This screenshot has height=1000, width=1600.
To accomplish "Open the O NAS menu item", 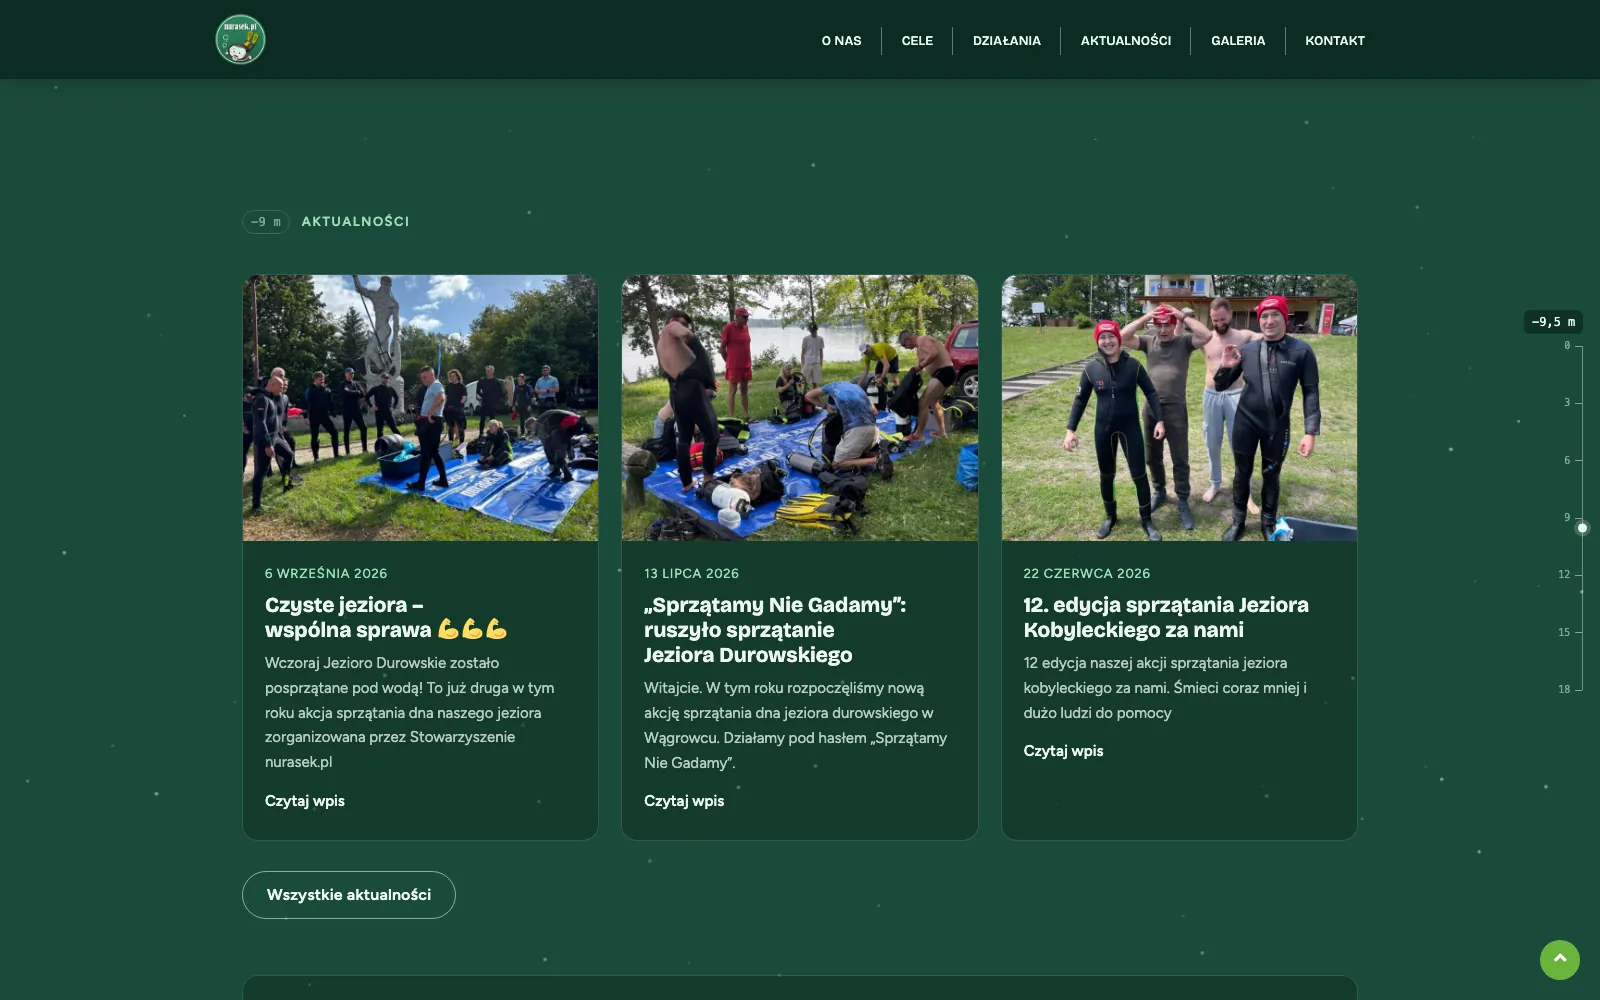I will tap(841, 41).
